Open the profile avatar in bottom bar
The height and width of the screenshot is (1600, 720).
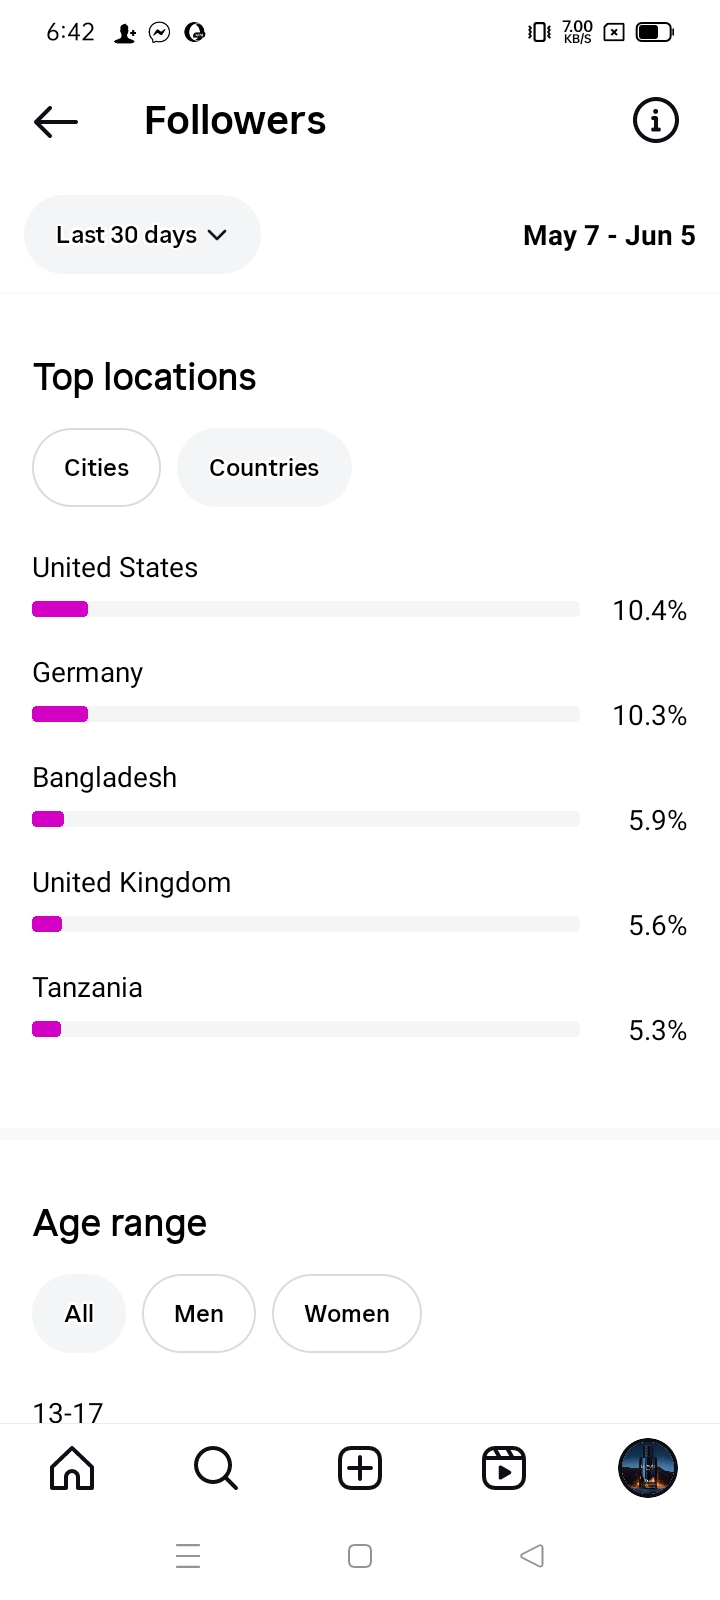pos(648,1468)
